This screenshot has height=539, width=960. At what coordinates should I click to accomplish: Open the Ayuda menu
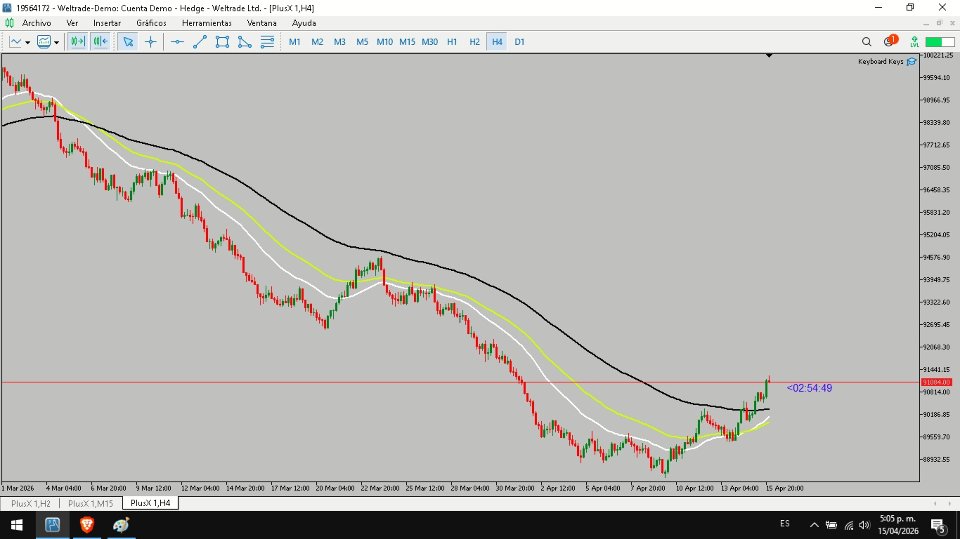[304, 23]
